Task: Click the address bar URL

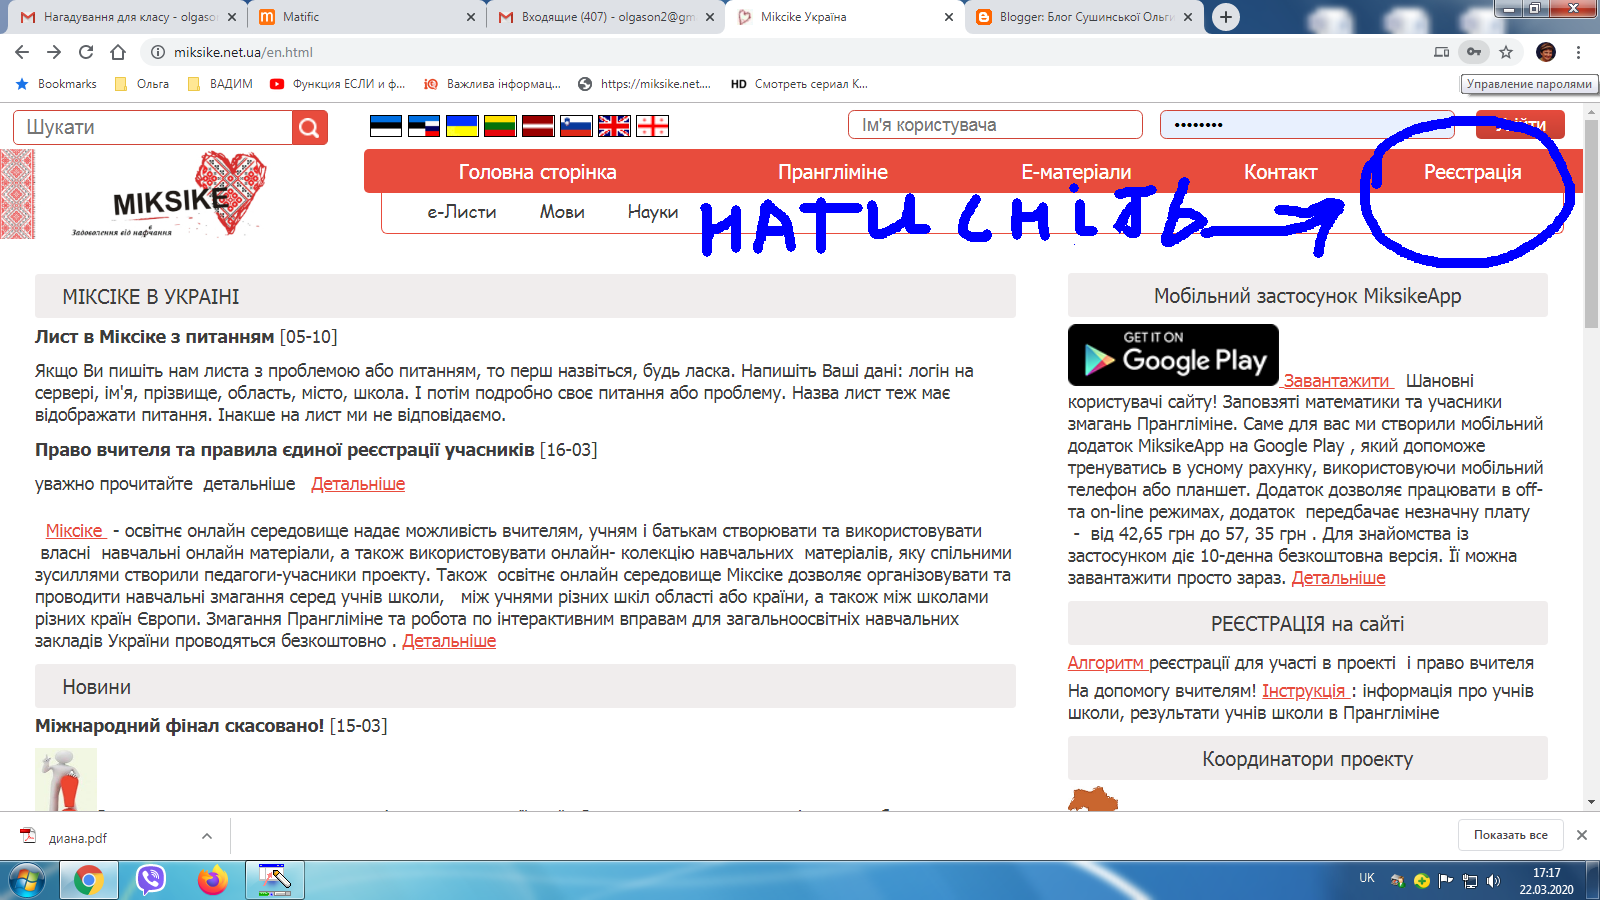Action: point(243,52)
